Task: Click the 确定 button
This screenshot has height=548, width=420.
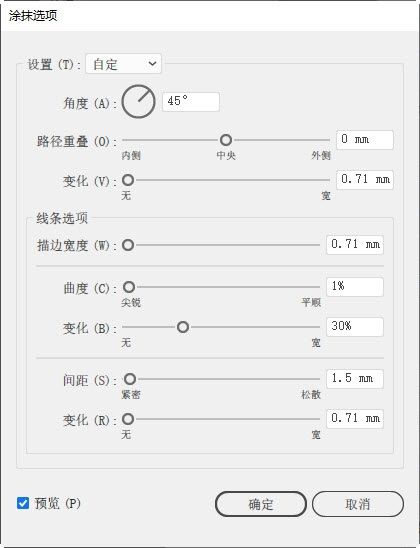Action: [x=261, y=504]
